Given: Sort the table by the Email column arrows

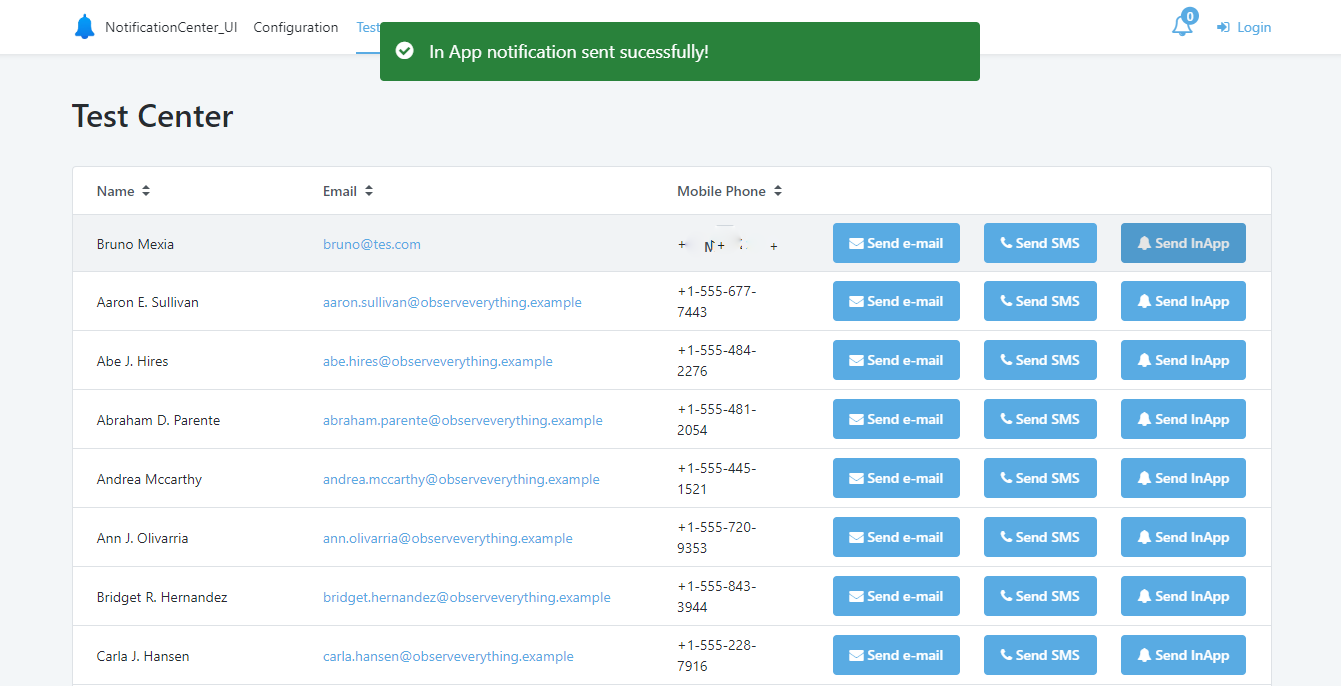Looking at the screenshot, I should [369, 190].
